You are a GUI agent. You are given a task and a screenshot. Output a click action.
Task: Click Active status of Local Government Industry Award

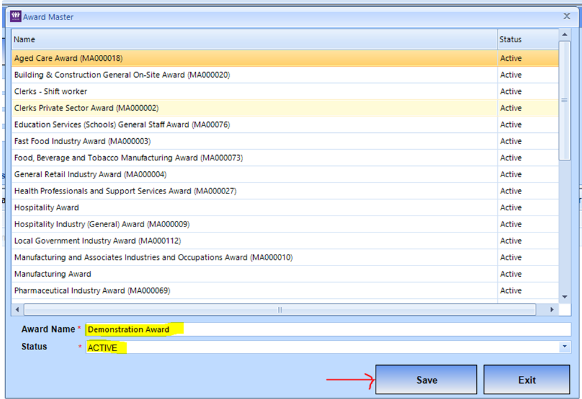pos(511,241)
